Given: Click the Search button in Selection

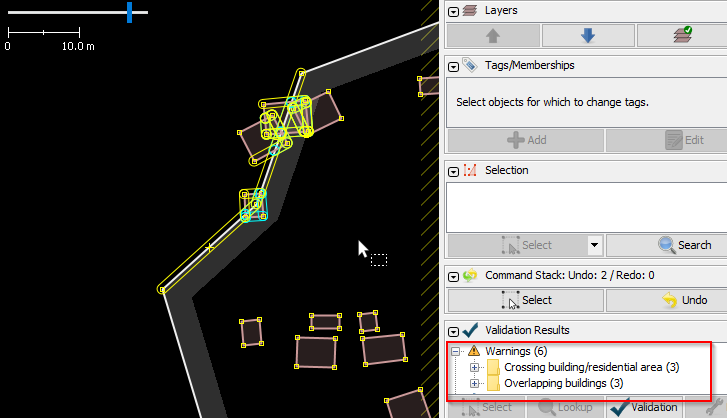Looking at the screenshot, I should [x=665, y=245].
